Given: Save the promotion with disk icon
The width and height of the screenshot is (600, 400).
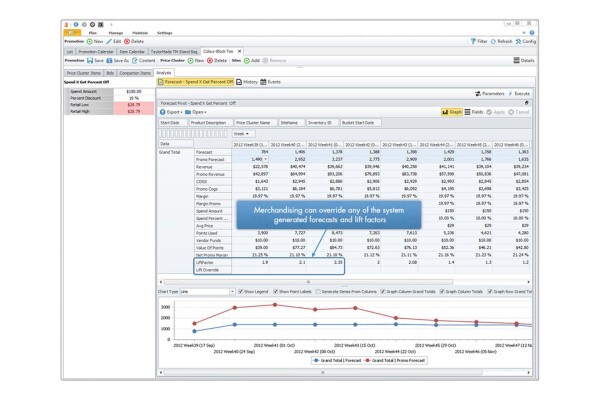Looking at the screenshot, I should [90, 60].
